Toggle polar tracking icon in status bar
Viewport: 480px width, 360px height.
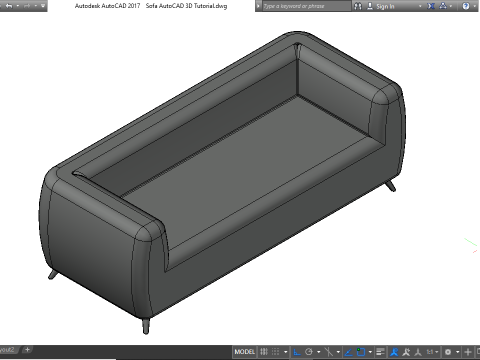click(x=309, y=352)
